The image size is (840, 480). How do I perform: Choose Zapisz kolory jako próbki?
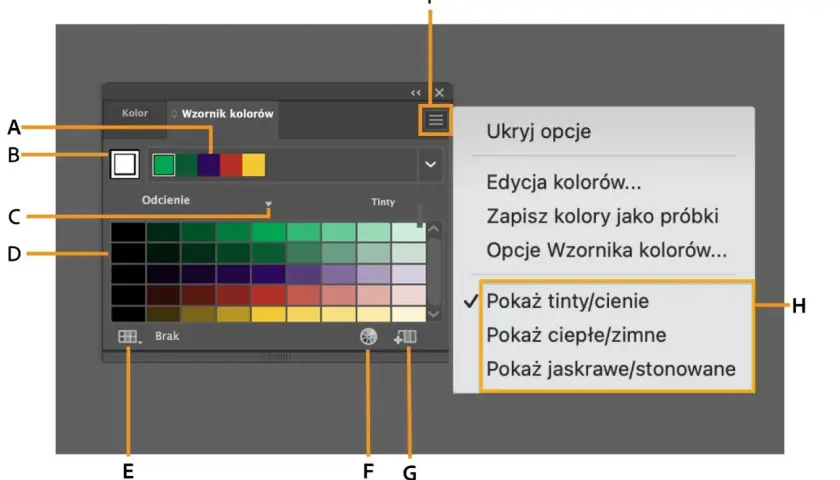[602, 216]
